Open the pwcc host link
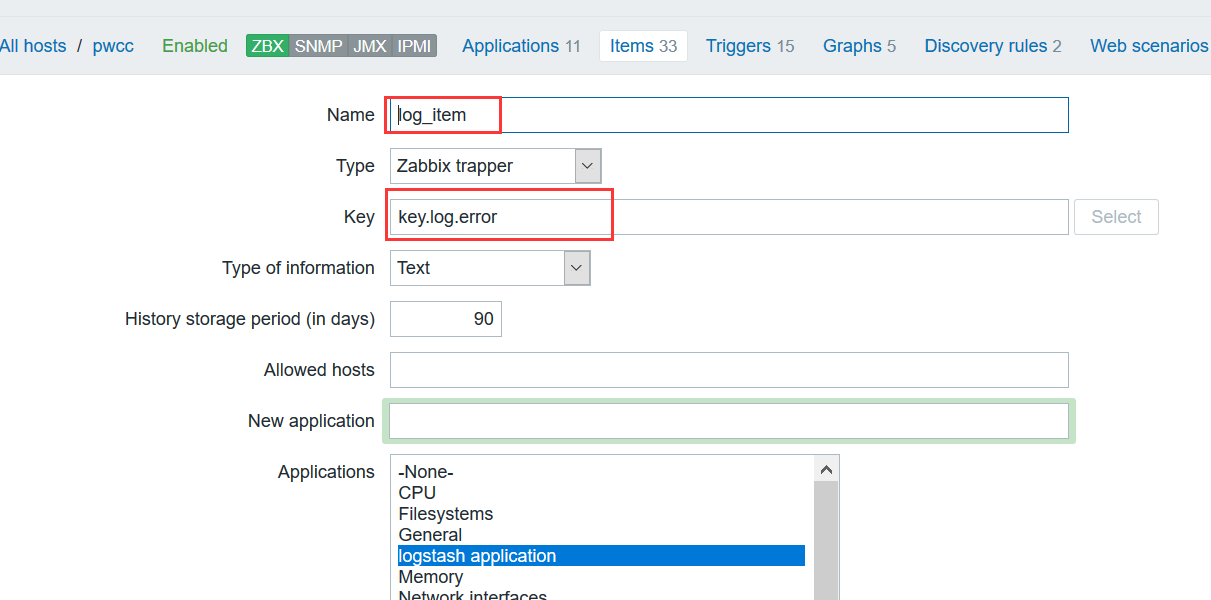This screenshot has width=1211, height=600. (113, 46)
